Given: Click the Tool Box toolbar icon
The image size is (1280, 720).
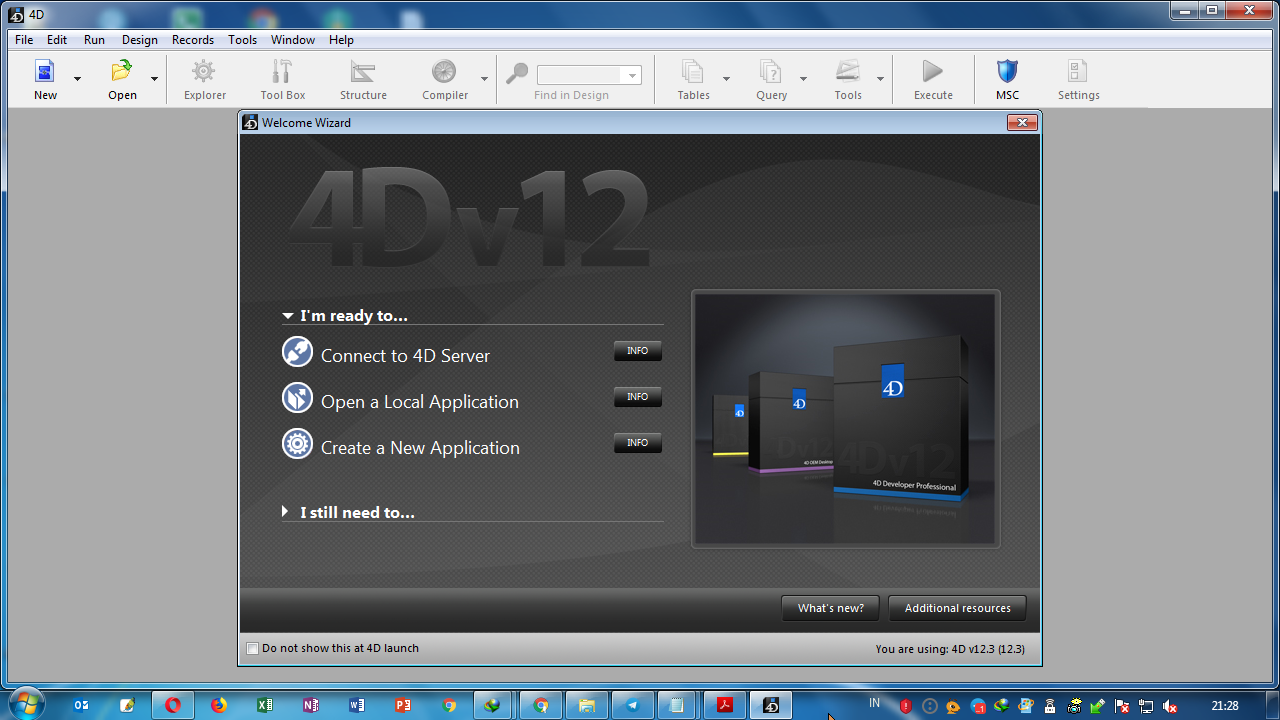Looking at the screenshot, I should click(x=282, y=71).
